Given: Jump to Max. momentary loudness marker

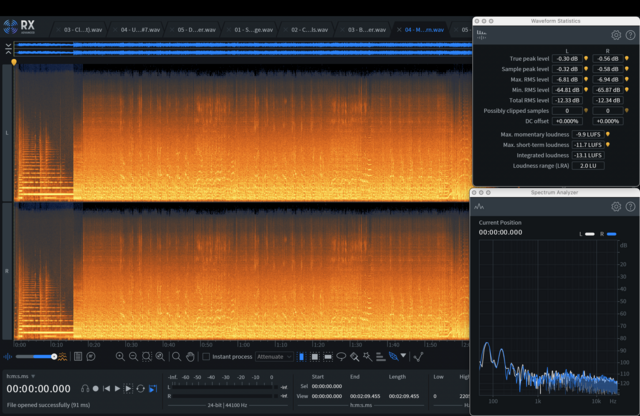Looking at the screenshot, I should click(608, 134).
